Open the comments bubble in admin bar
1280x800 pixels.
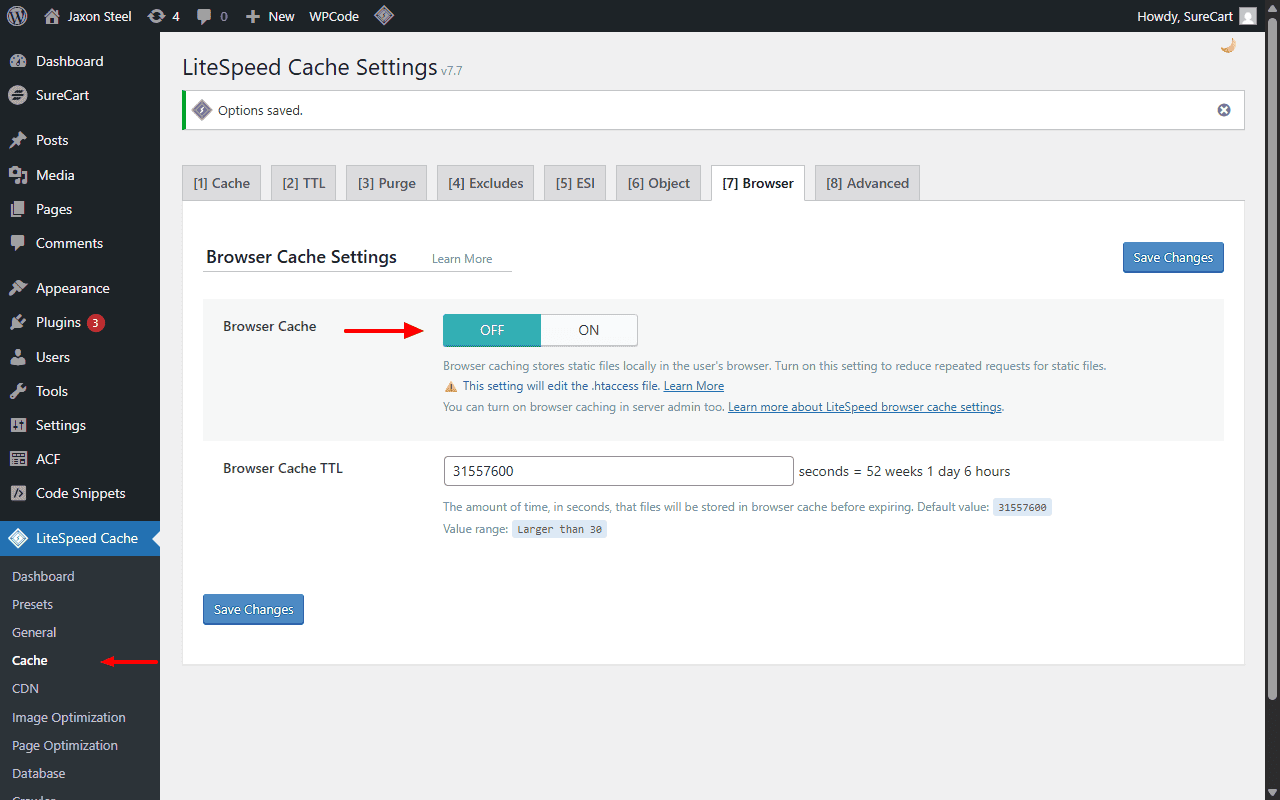pyautogui.click(x=204, y=17)
